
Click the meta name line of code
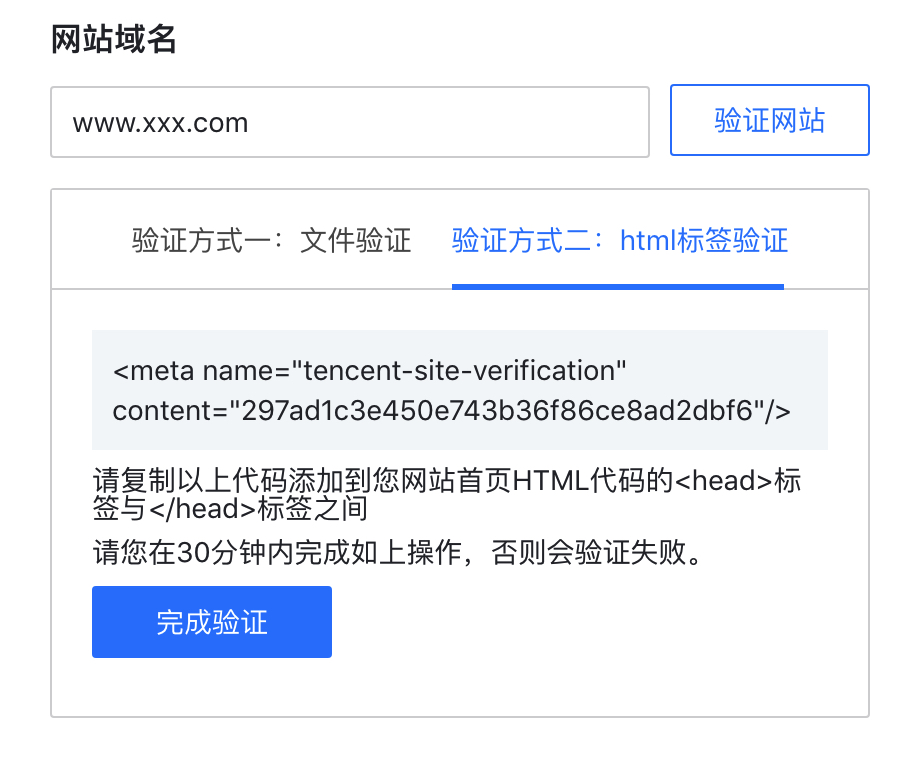369,371
